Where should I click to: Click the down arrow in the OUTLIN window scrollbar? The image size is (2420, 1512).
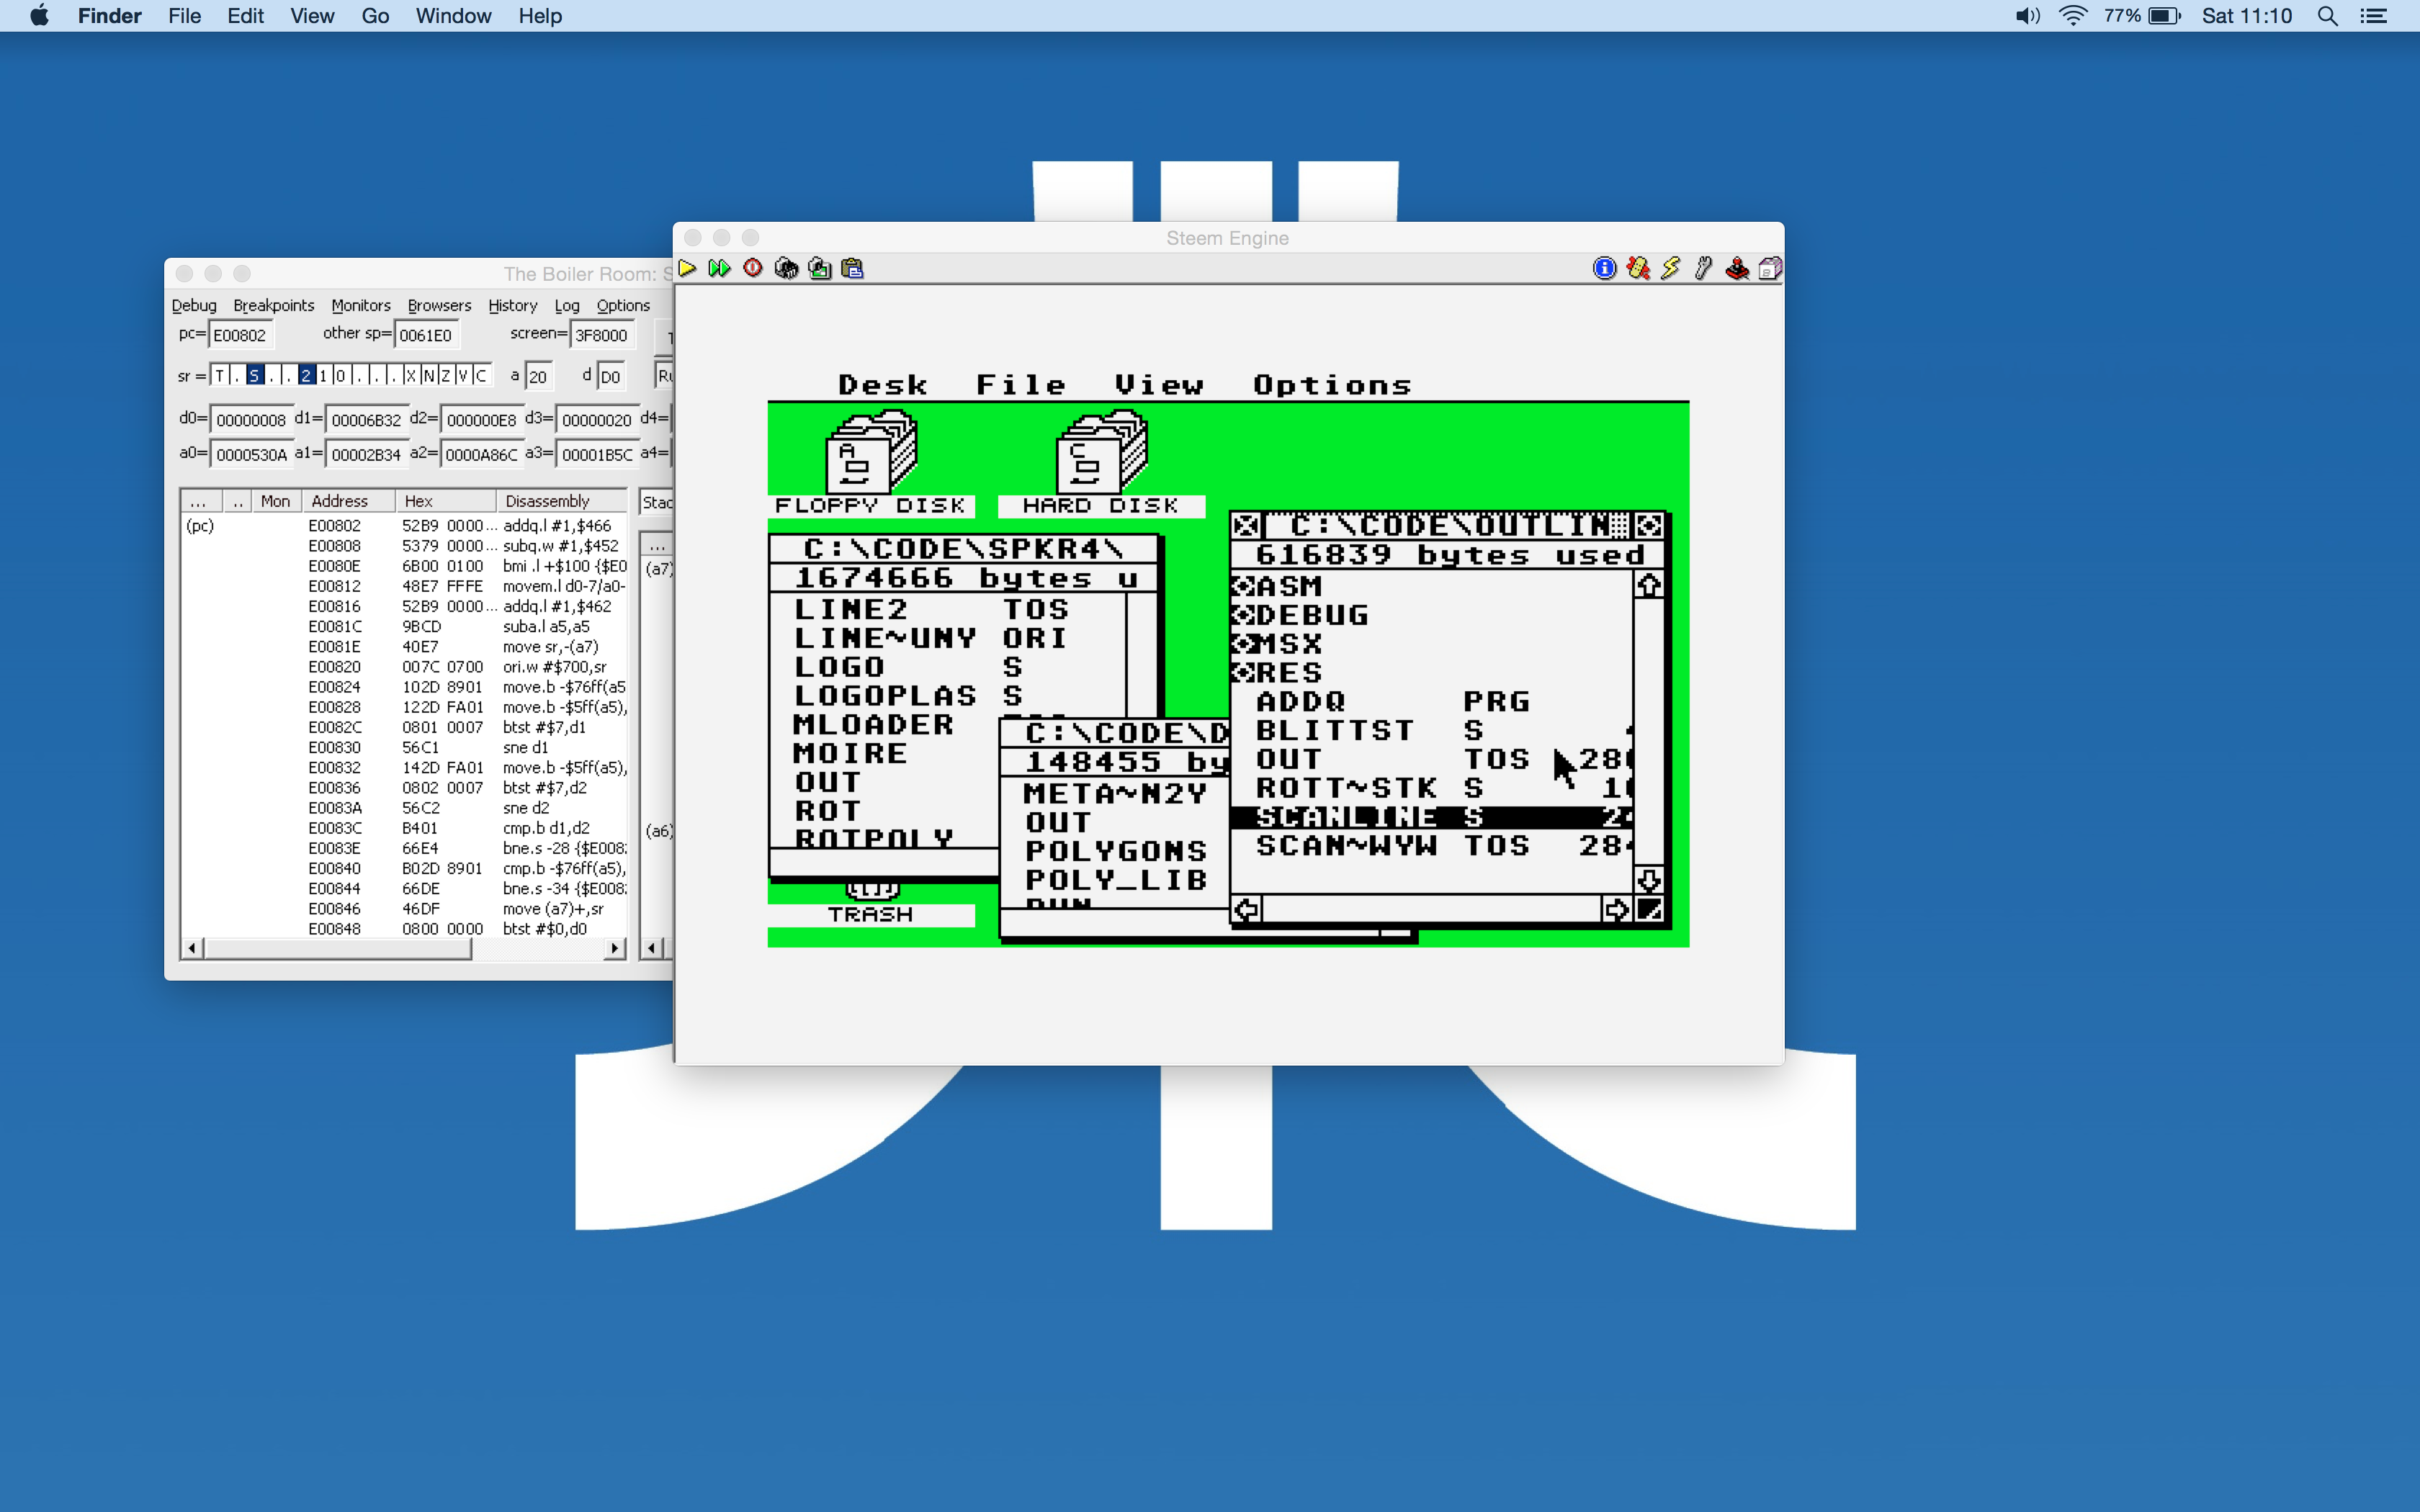click(1649, 880)
